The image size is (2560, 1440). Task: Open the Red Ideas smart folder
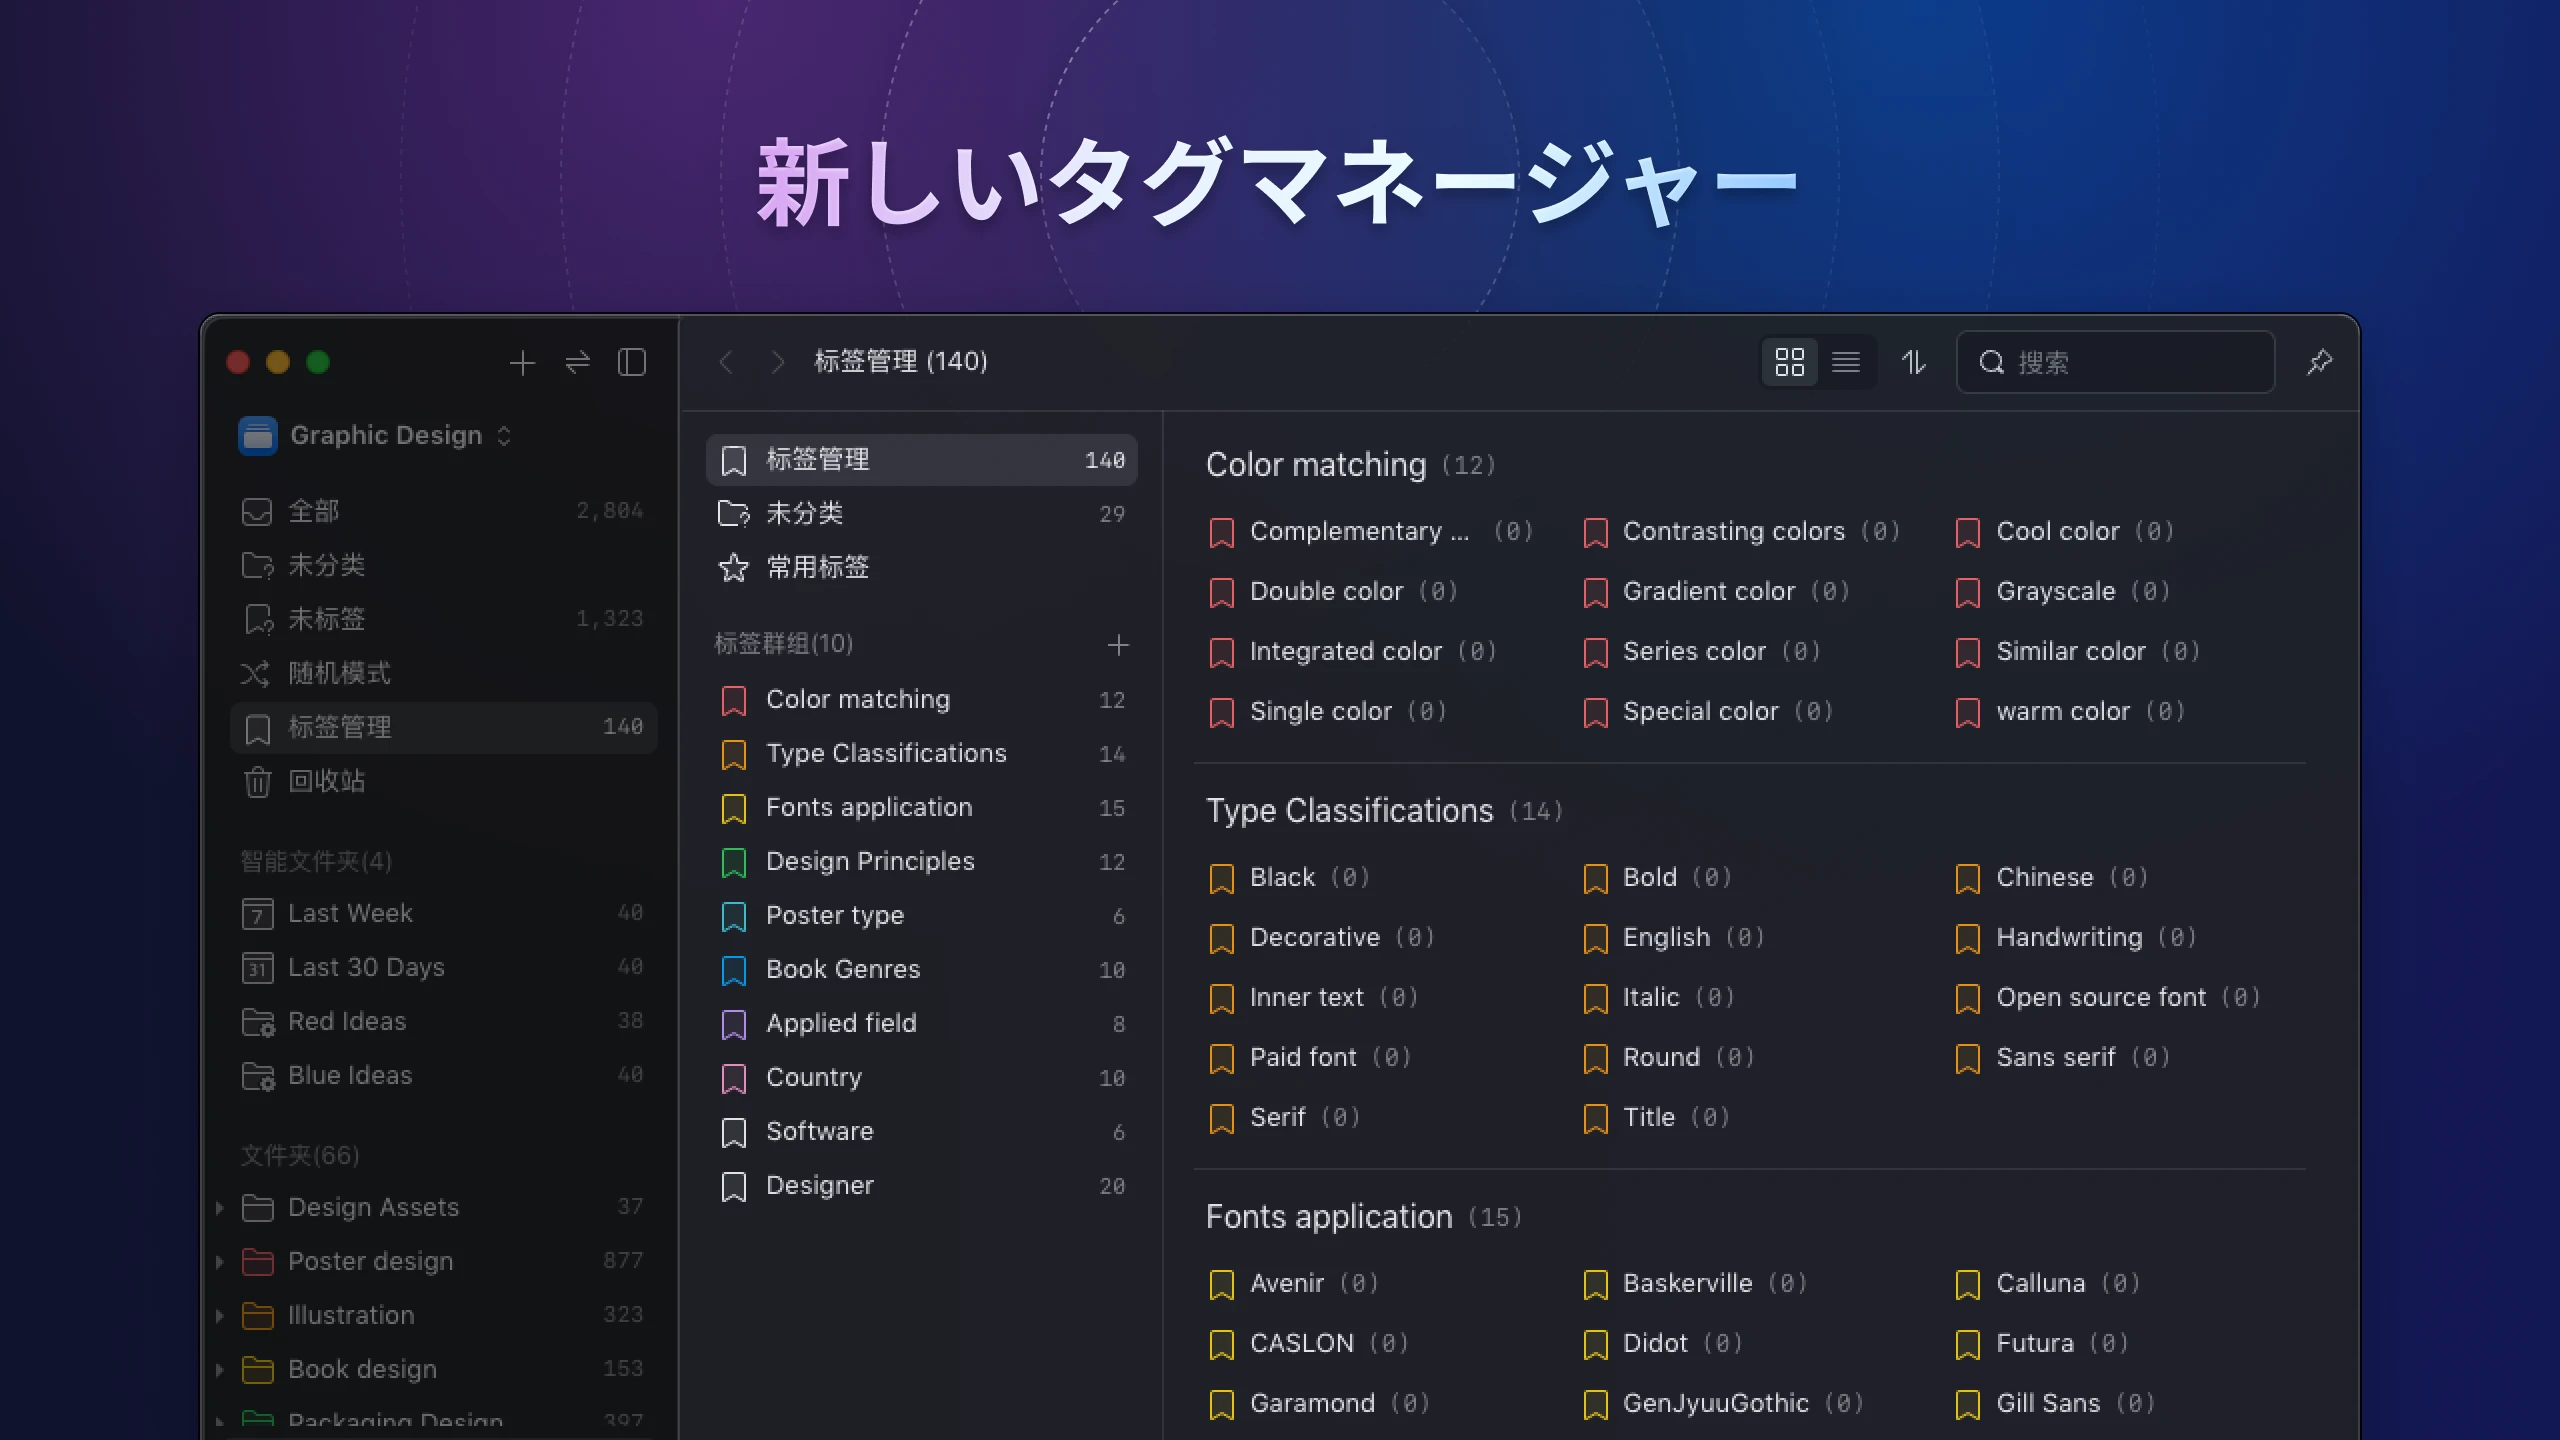pos(443,1021)
